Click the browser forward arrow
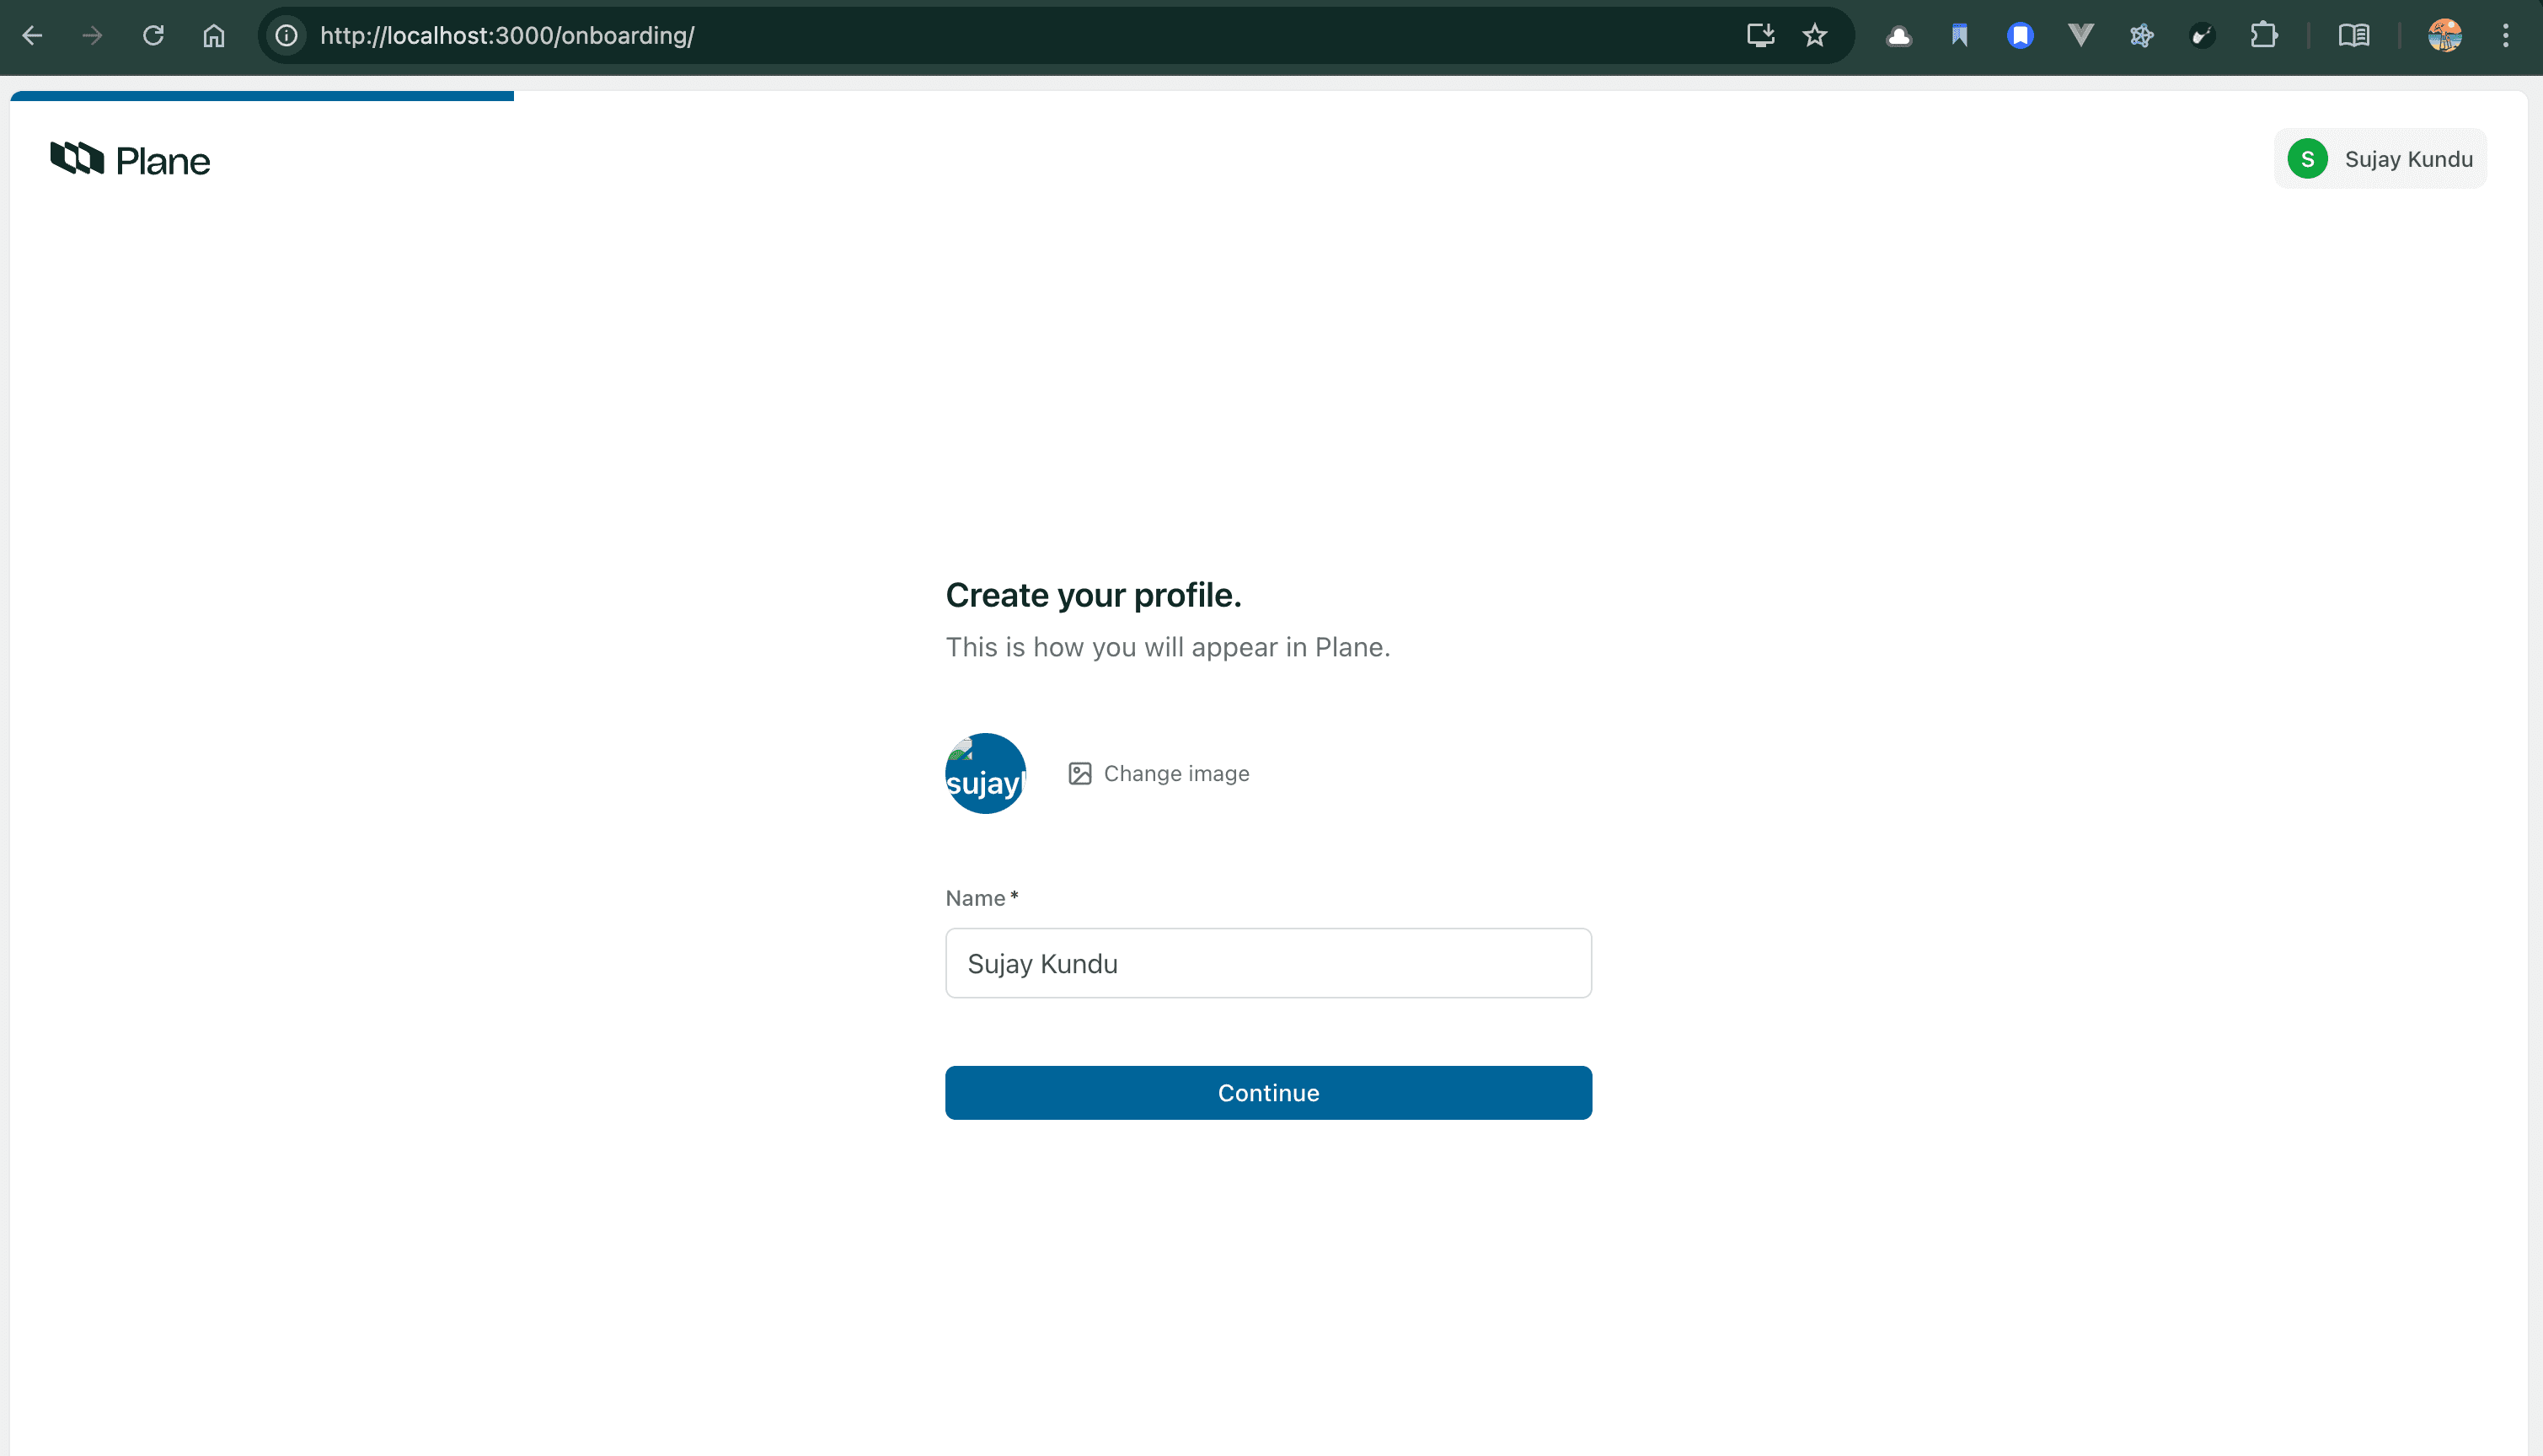Viewport: 2543px width, 1456px height. [92, 36]
